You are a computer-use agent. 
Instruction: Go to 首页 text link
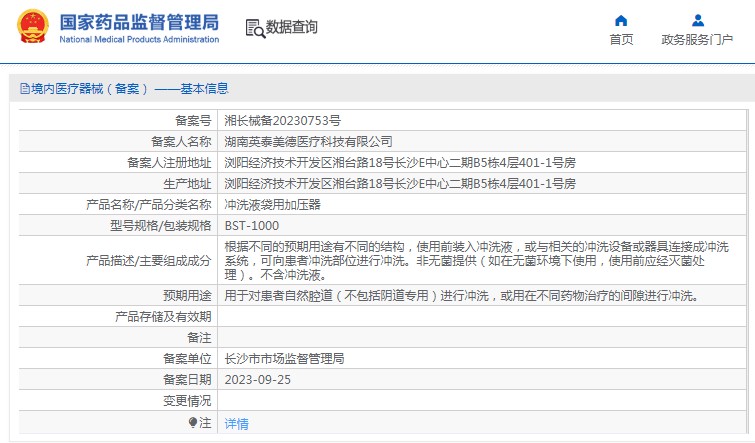click(x=621, y=39)
